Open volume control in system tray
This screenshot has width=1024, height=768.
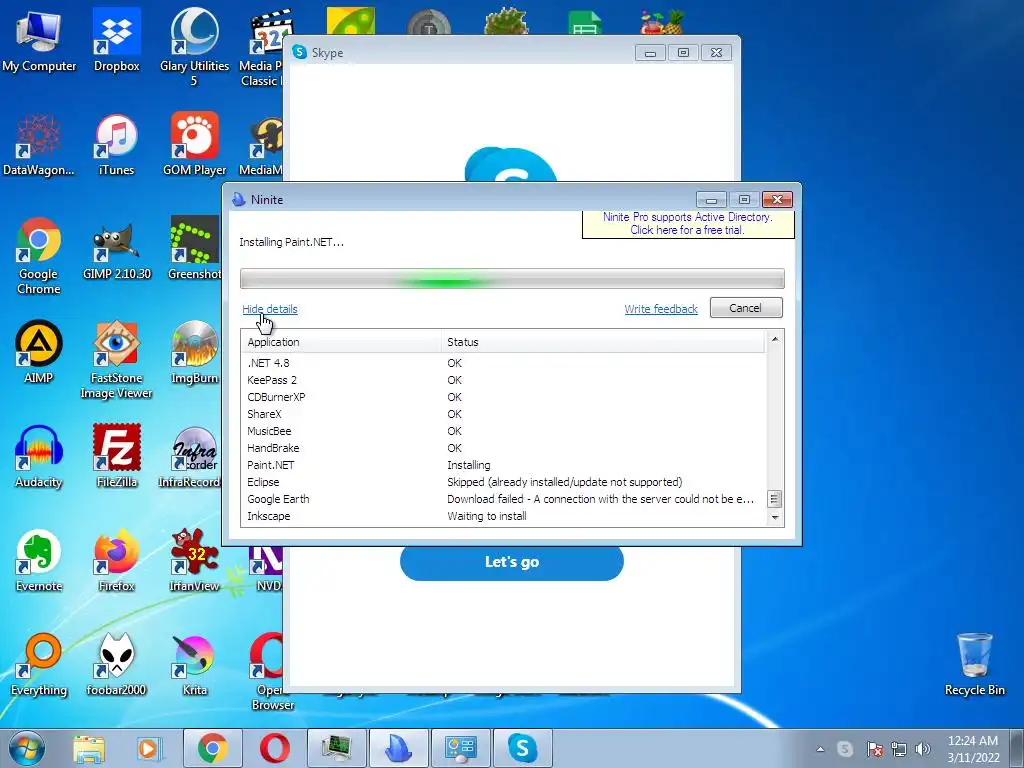click(923, 749)
